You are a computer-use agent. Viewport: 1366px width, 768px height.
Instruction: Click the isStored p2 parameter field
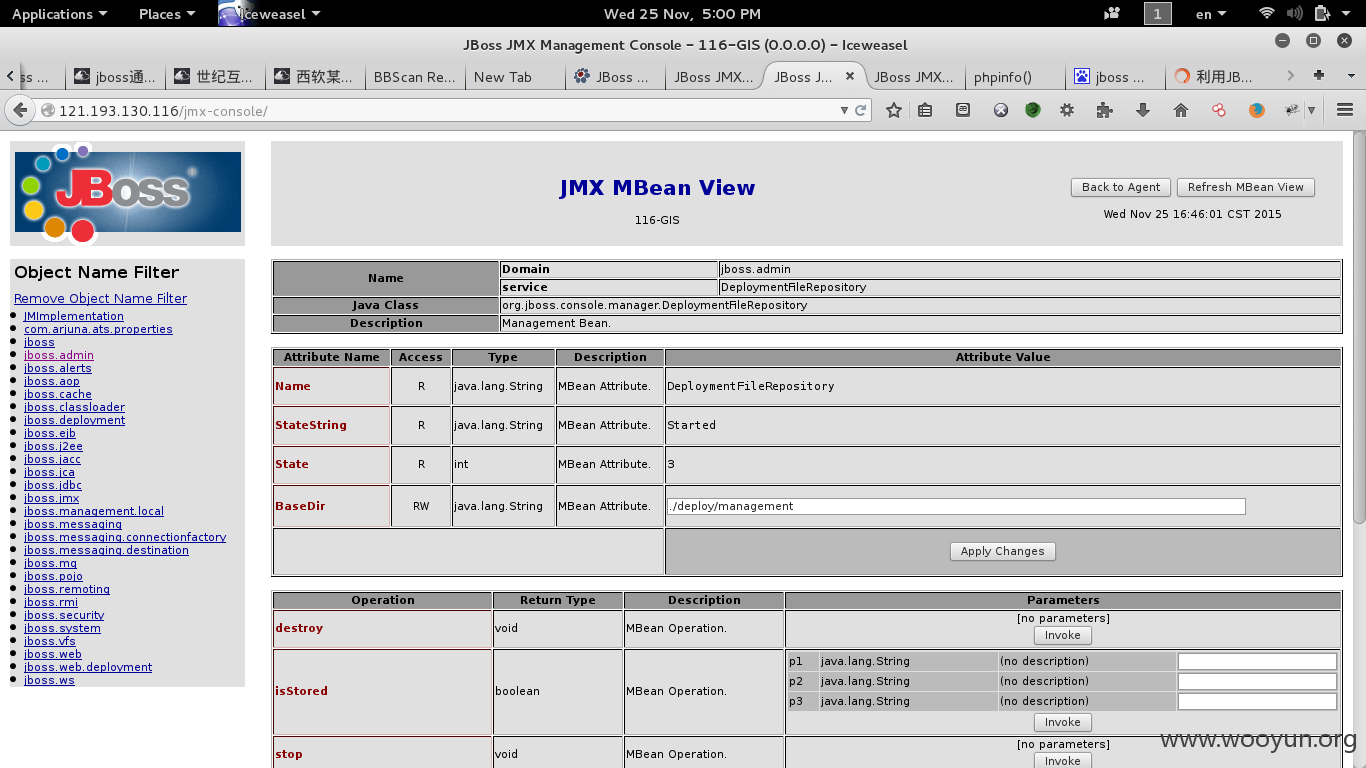(1257, 681)
